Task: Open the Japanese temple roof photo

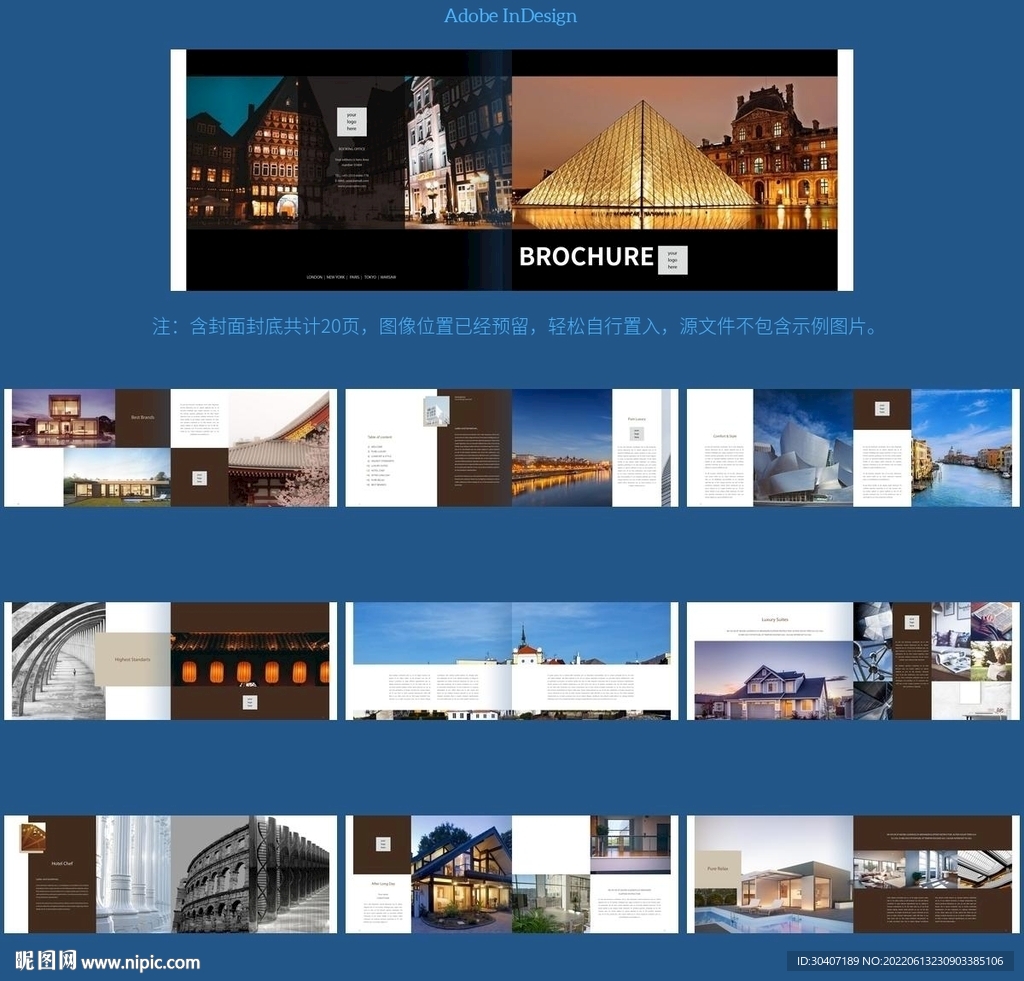Action: coord(279,448)
